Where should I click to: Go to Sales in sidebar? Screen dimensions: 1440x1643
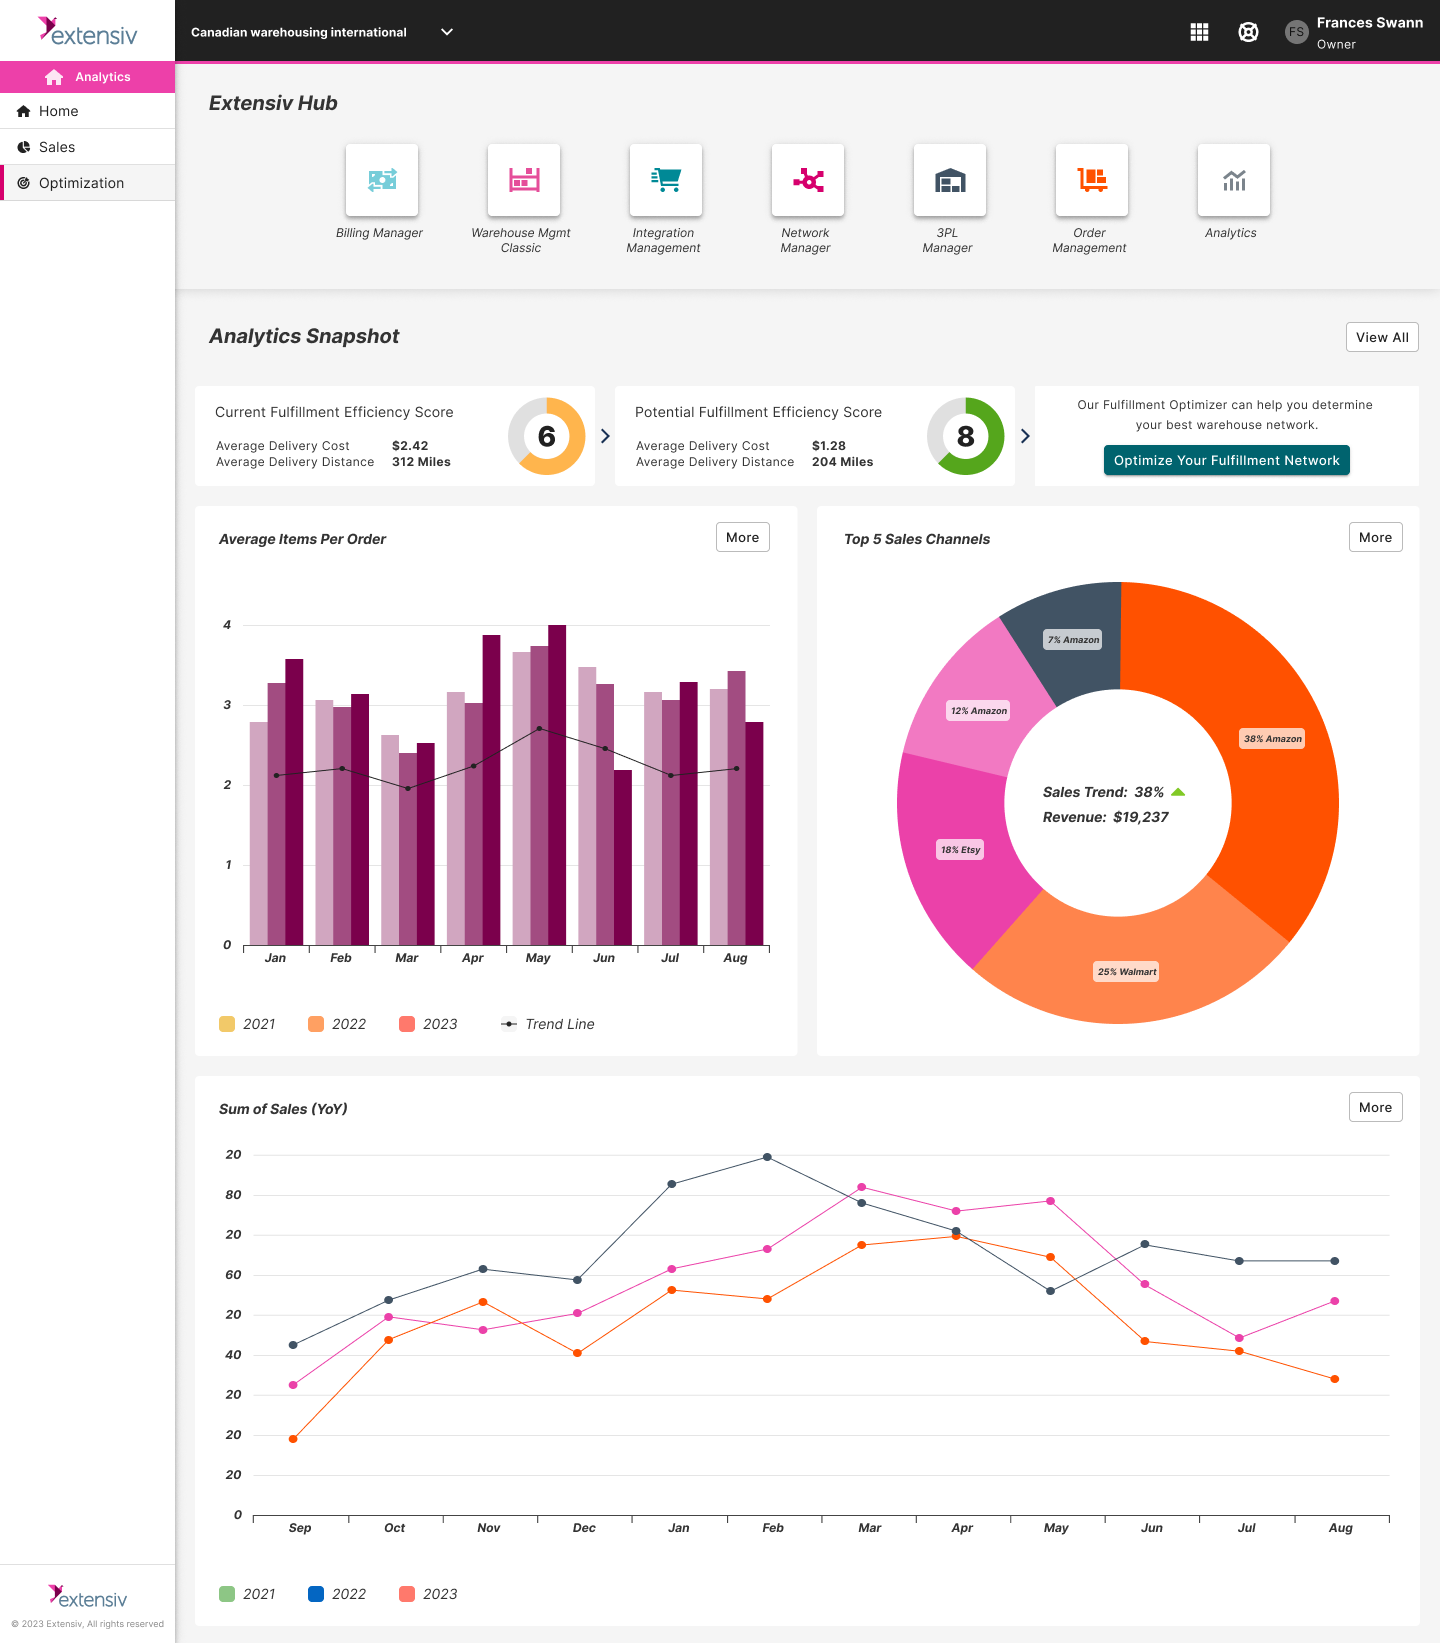click(x=88, y=147)
